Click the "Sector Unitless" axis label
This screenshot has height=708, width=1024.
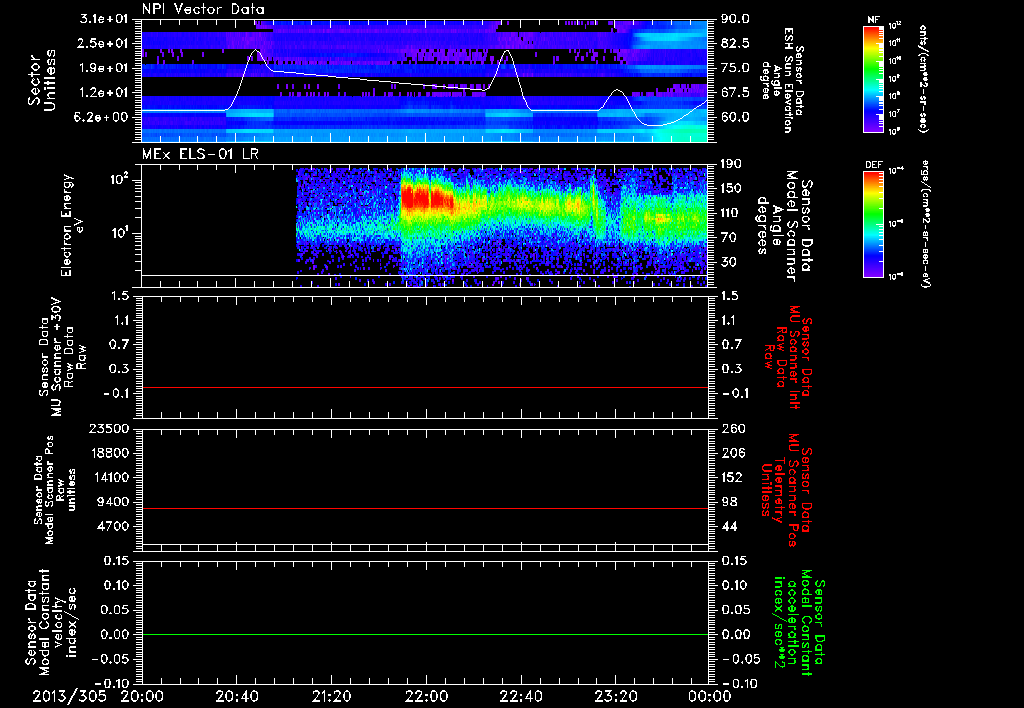tap(42, 80)
